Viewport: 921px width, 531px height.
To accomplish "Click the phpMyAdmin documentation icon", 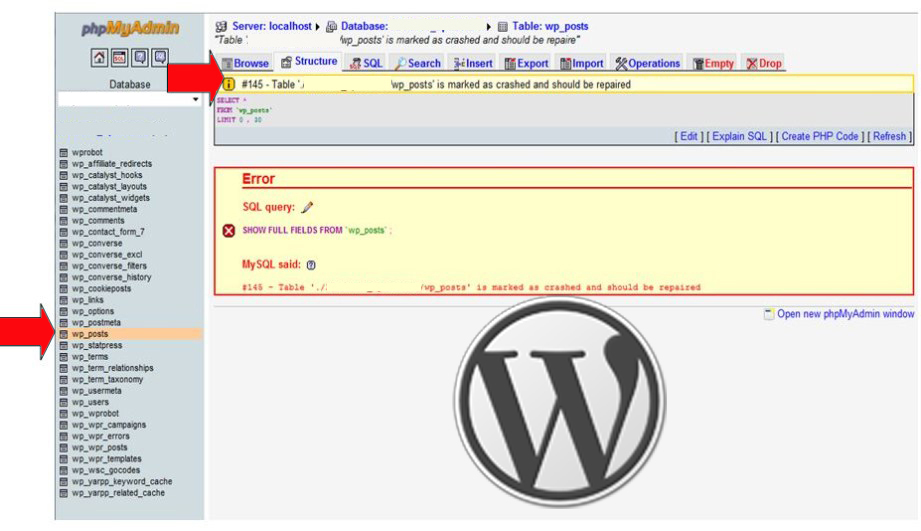I will pos(141,58).
